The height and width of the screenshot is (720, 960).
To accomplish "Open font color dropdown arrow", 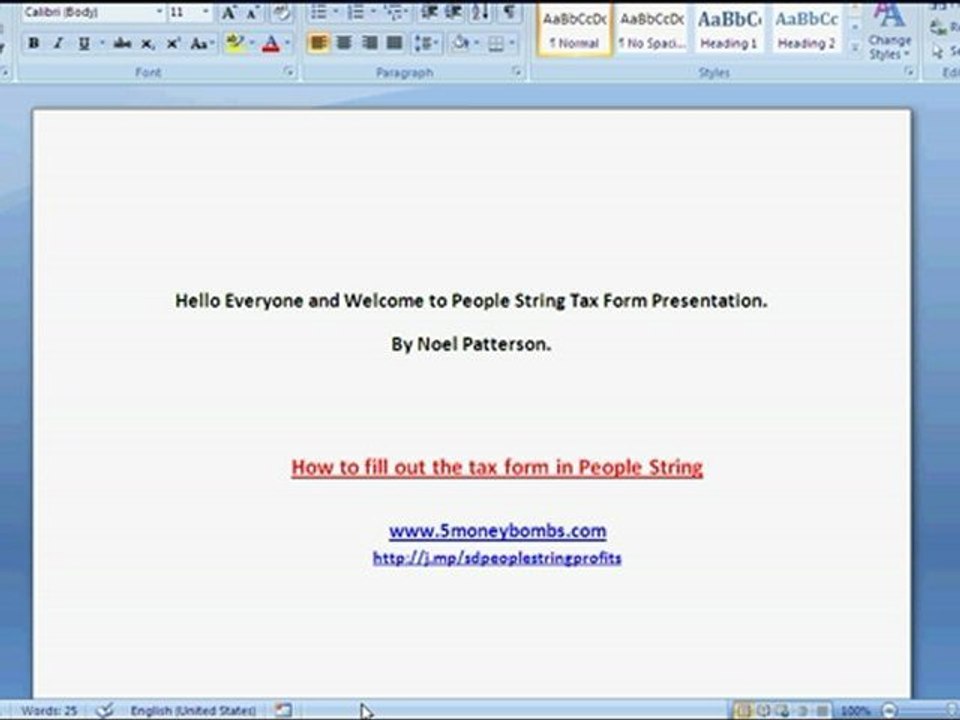I will tap(287, 43).
